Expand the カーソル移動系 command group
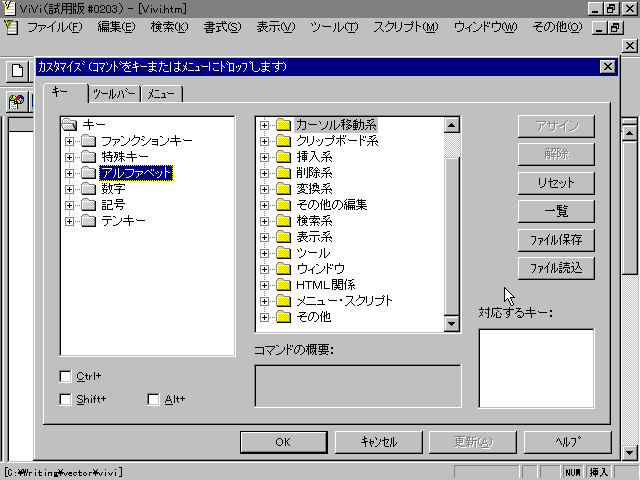 pyautogui.click(x=264, y=125)
